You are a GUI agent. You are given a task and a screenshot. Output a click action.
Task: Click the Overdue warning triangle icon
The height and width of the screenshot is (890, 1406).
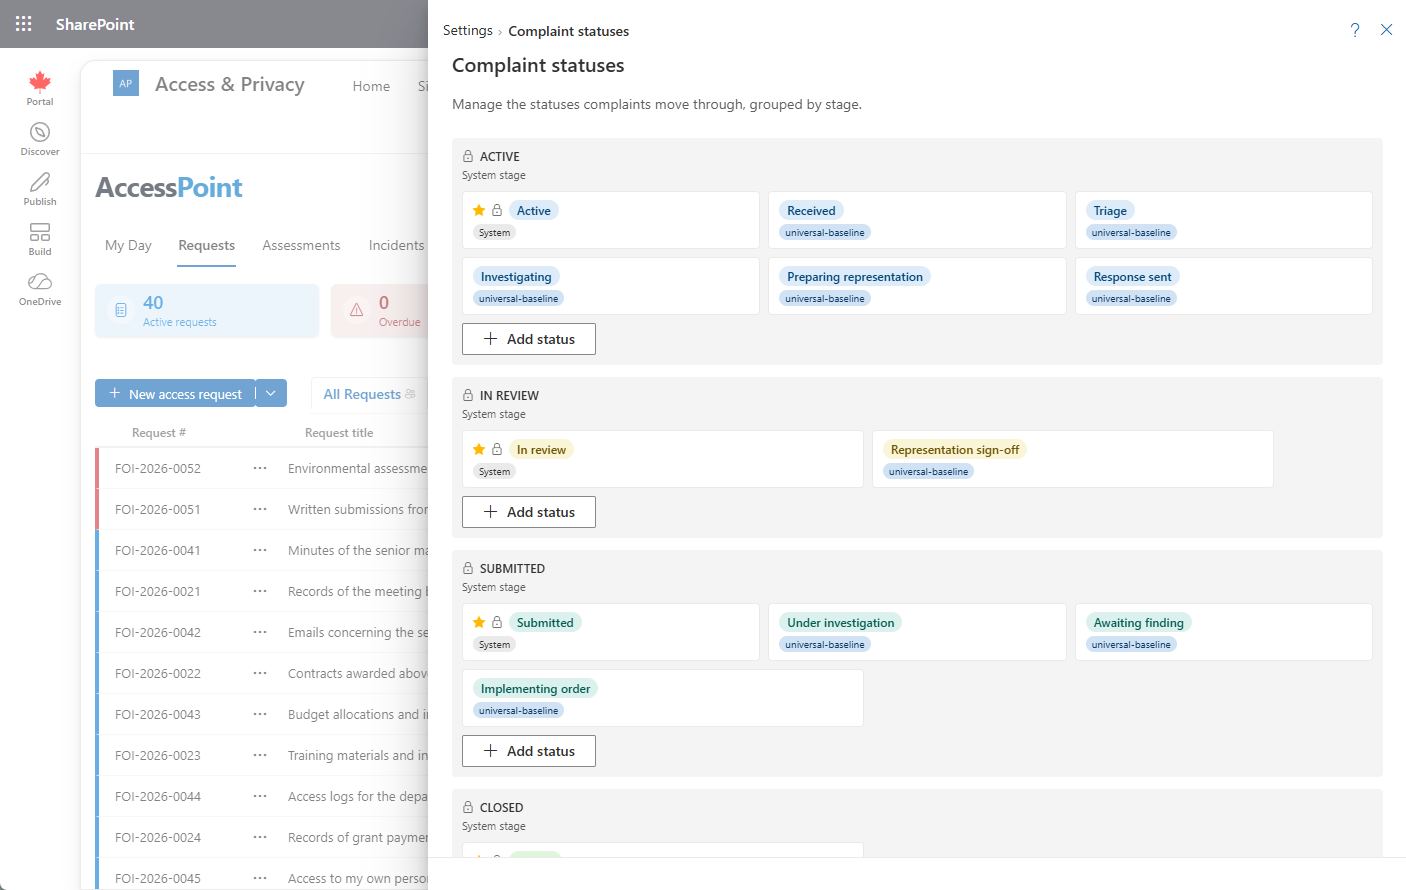tap(356, 310)
